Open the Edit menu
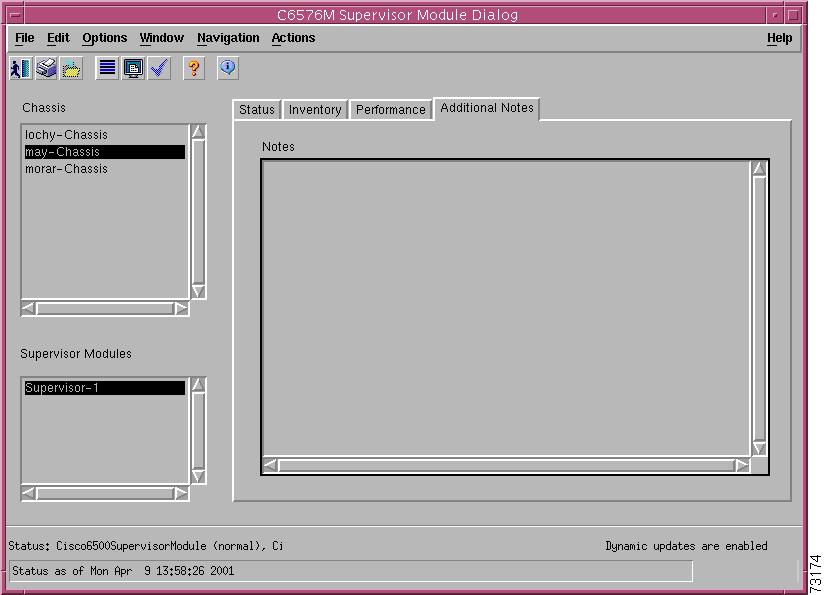Image resolution: width=826 pixels, height=595 pixels. pos(58,38)
